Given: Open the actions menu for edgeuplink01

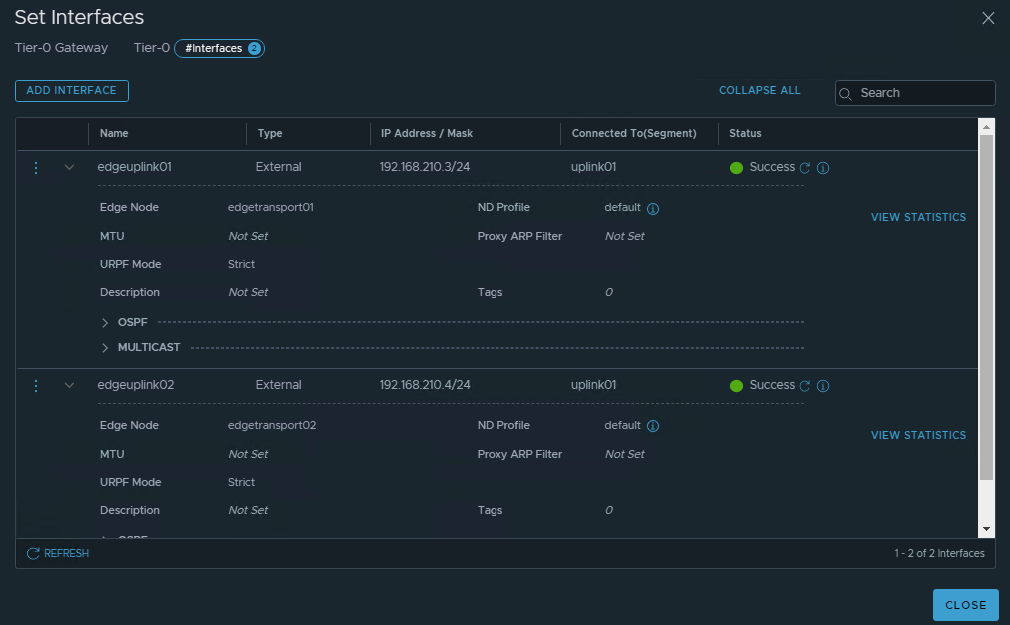Looking at the screenshot, I should tap(36, 168).
